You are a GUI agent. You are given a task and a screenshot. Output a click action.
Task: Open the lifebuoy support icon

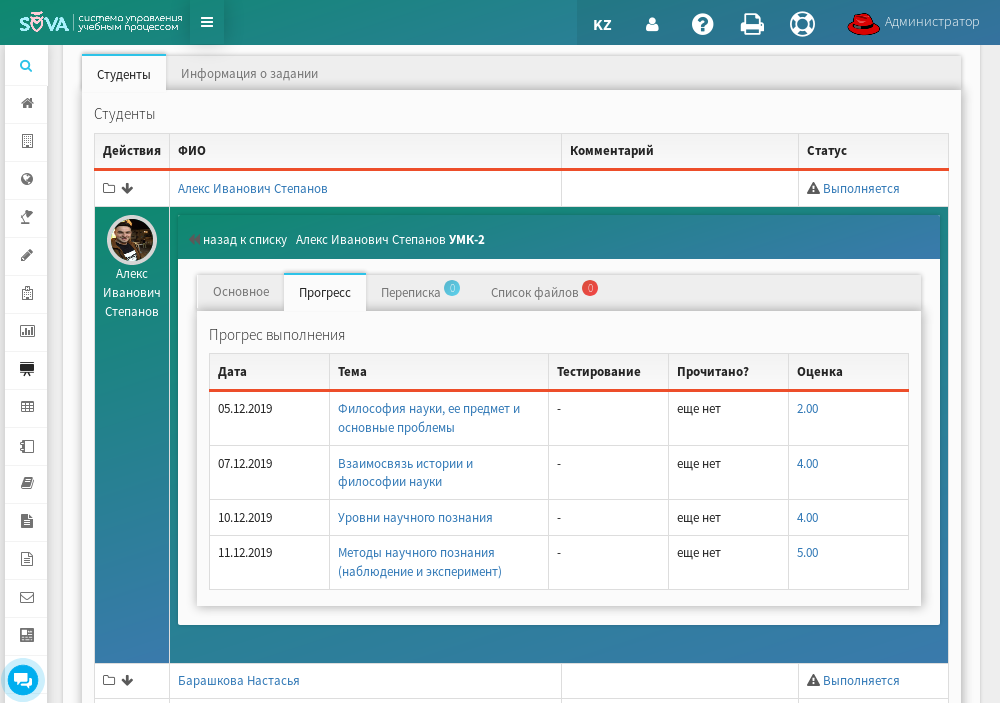(x=802, y=24)
